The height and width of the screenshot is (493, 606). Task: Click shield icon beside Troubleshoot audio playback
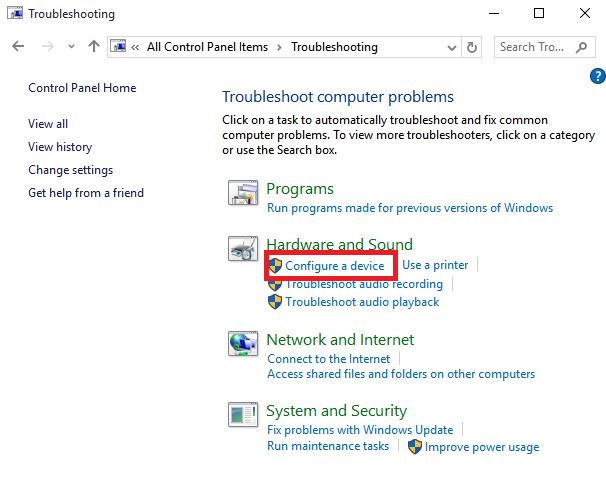tap(275, 302)
